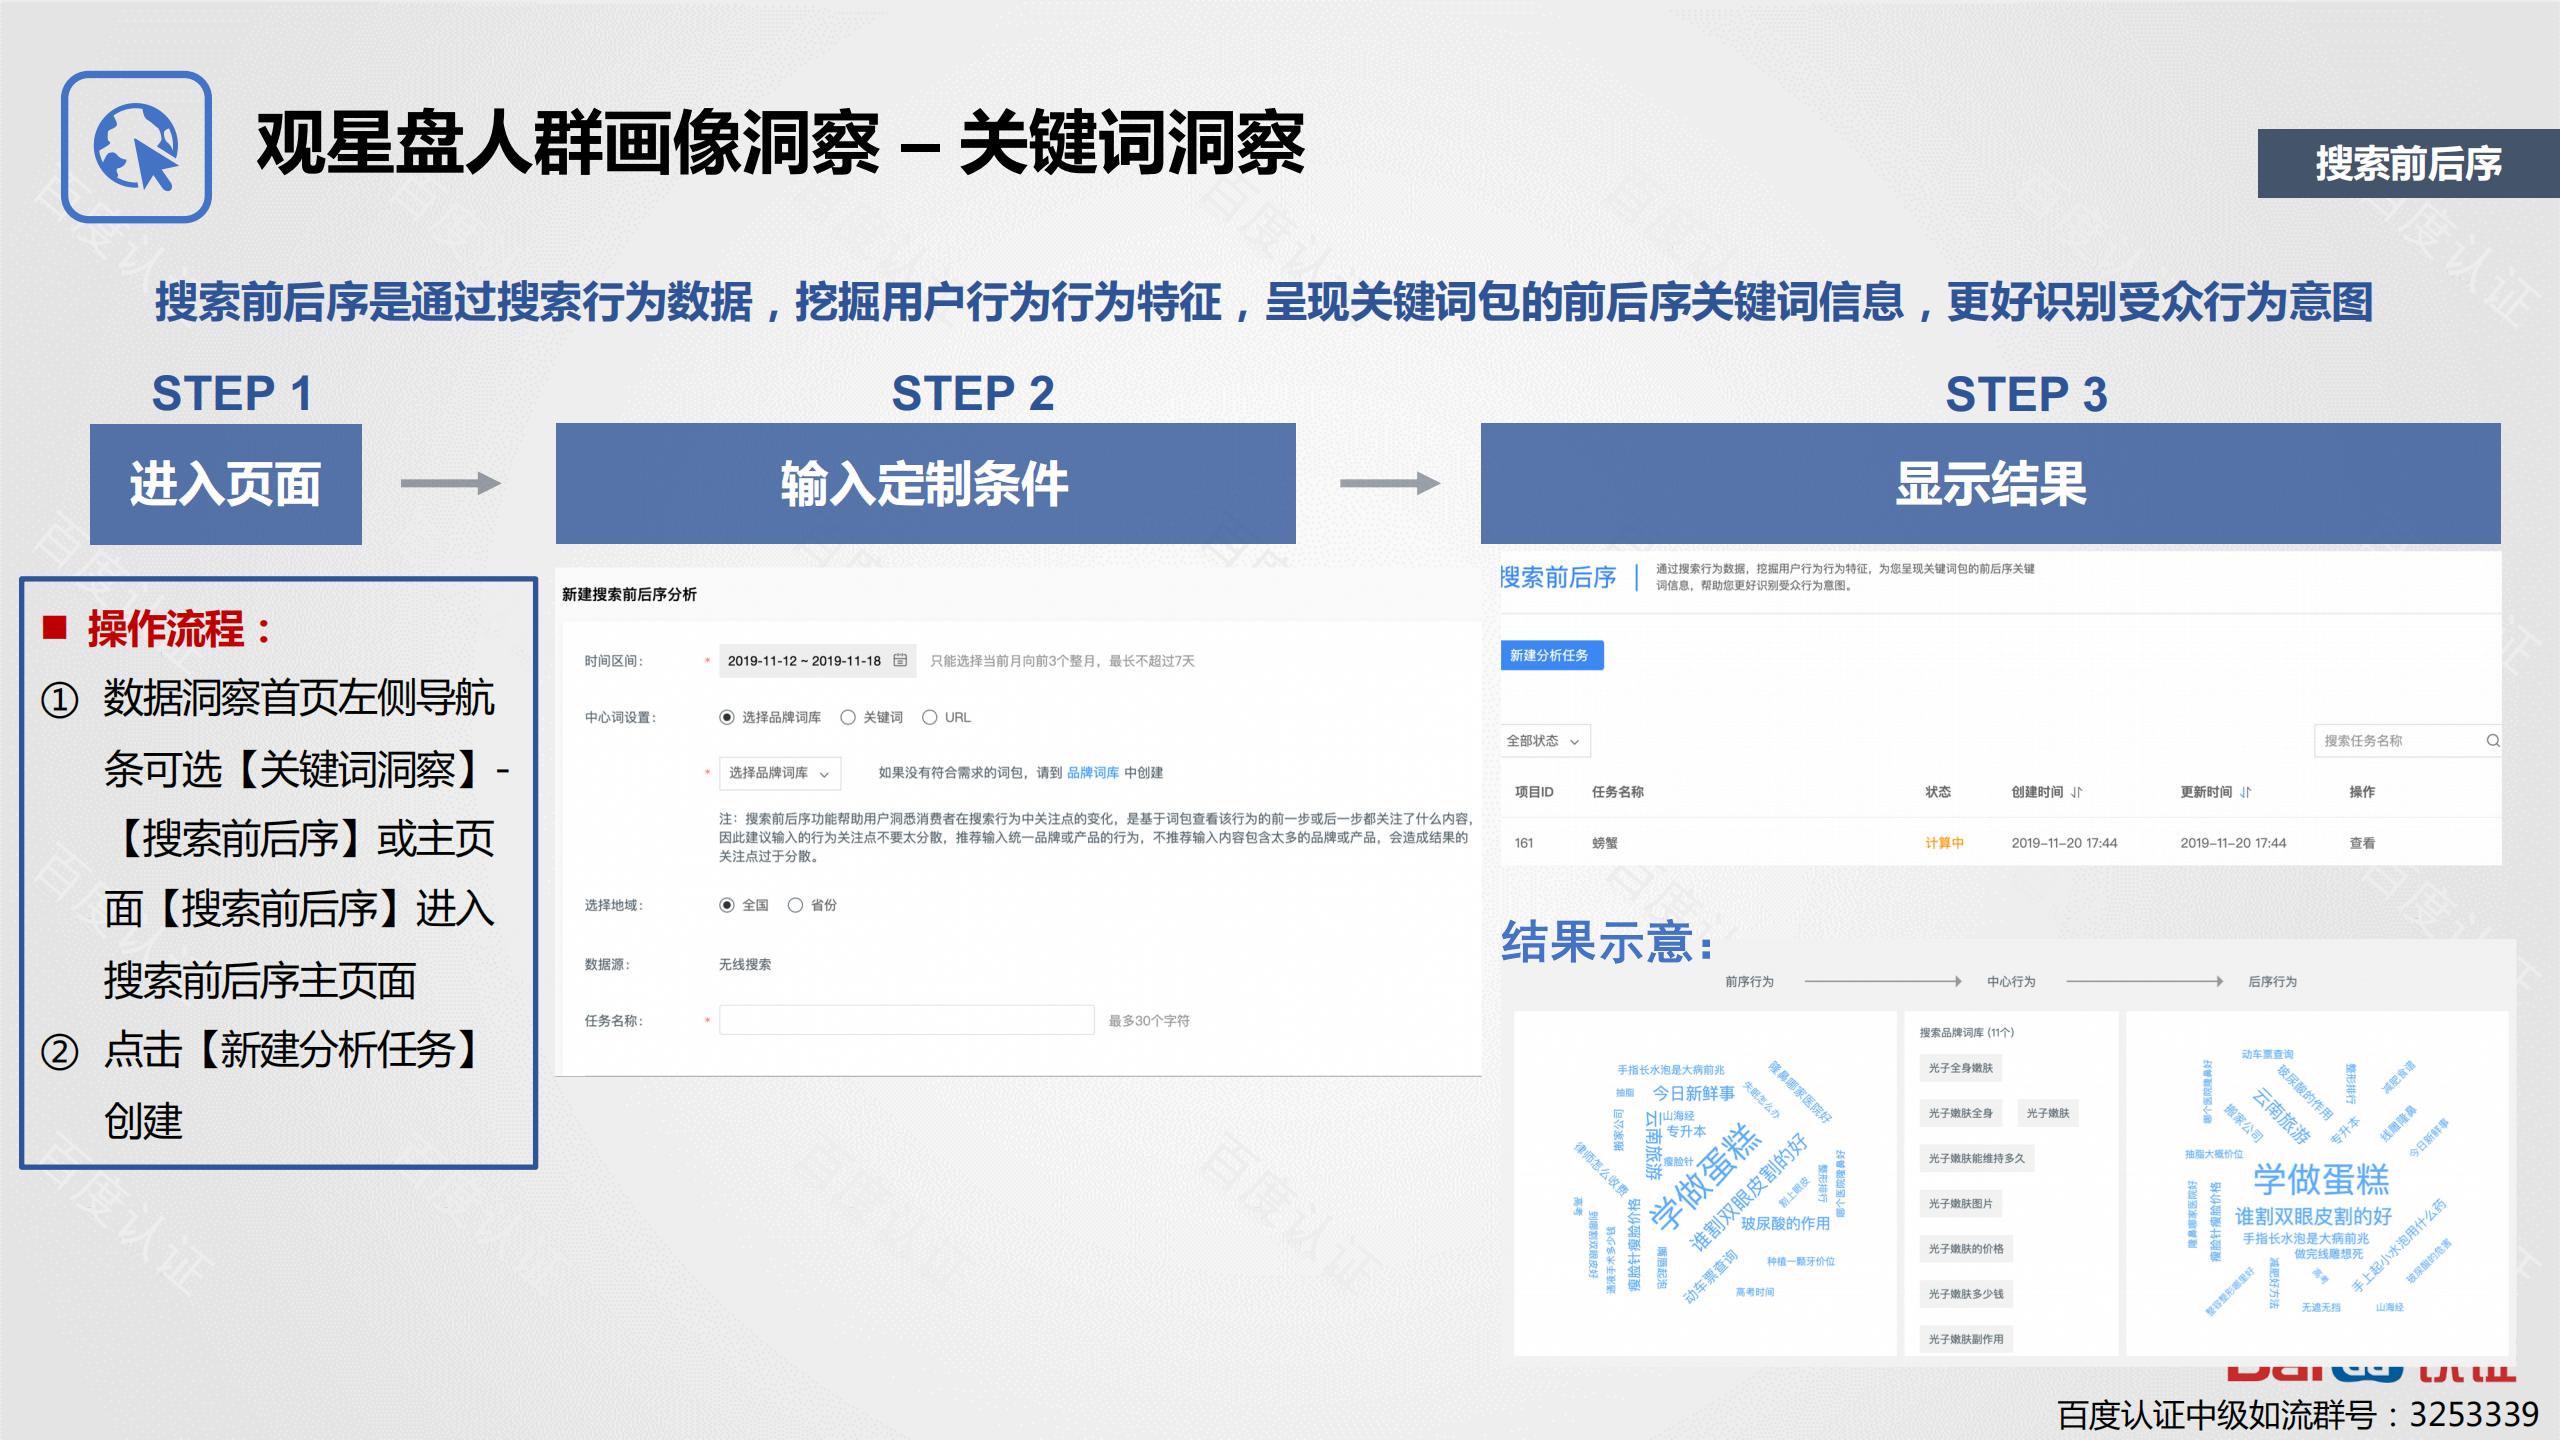
Task: Focus the 搜索任务名称 search box
Action: (2408, 741)
